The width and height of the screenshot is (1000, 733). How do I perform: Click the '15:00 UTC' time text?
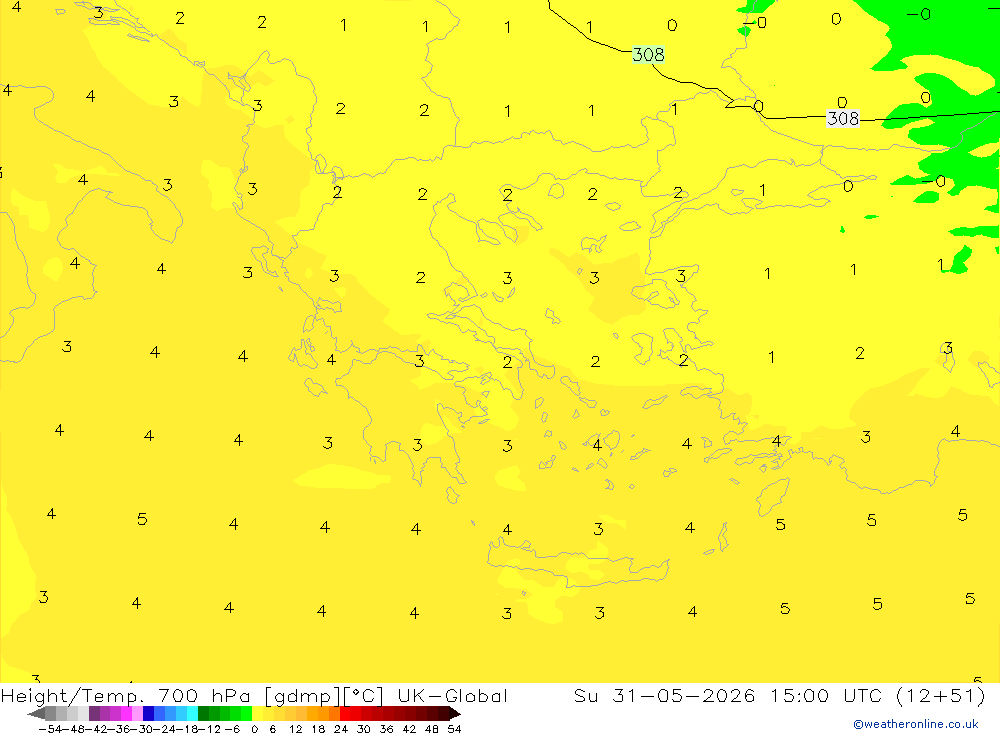coord(825,695)
